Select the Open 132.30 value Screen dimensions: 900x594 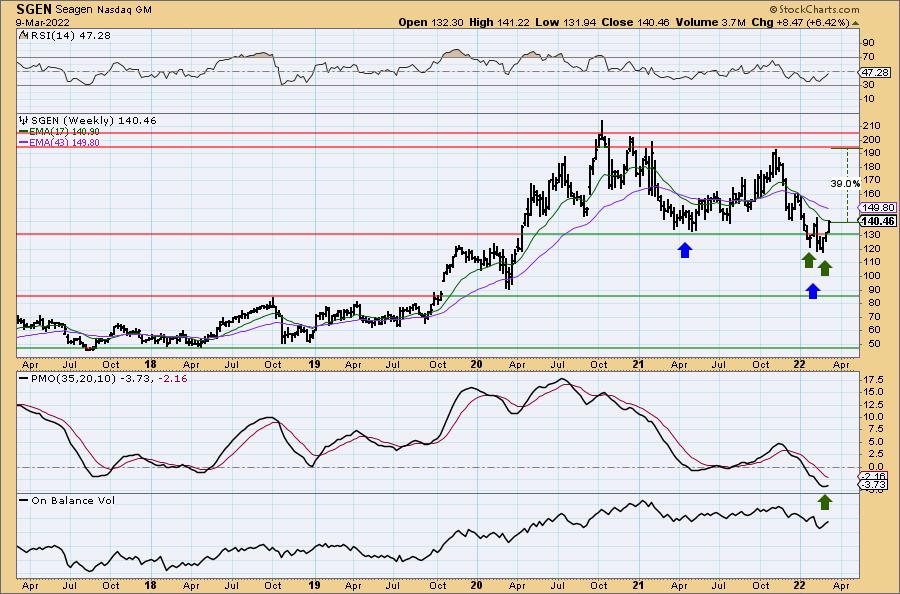[432, 22]
